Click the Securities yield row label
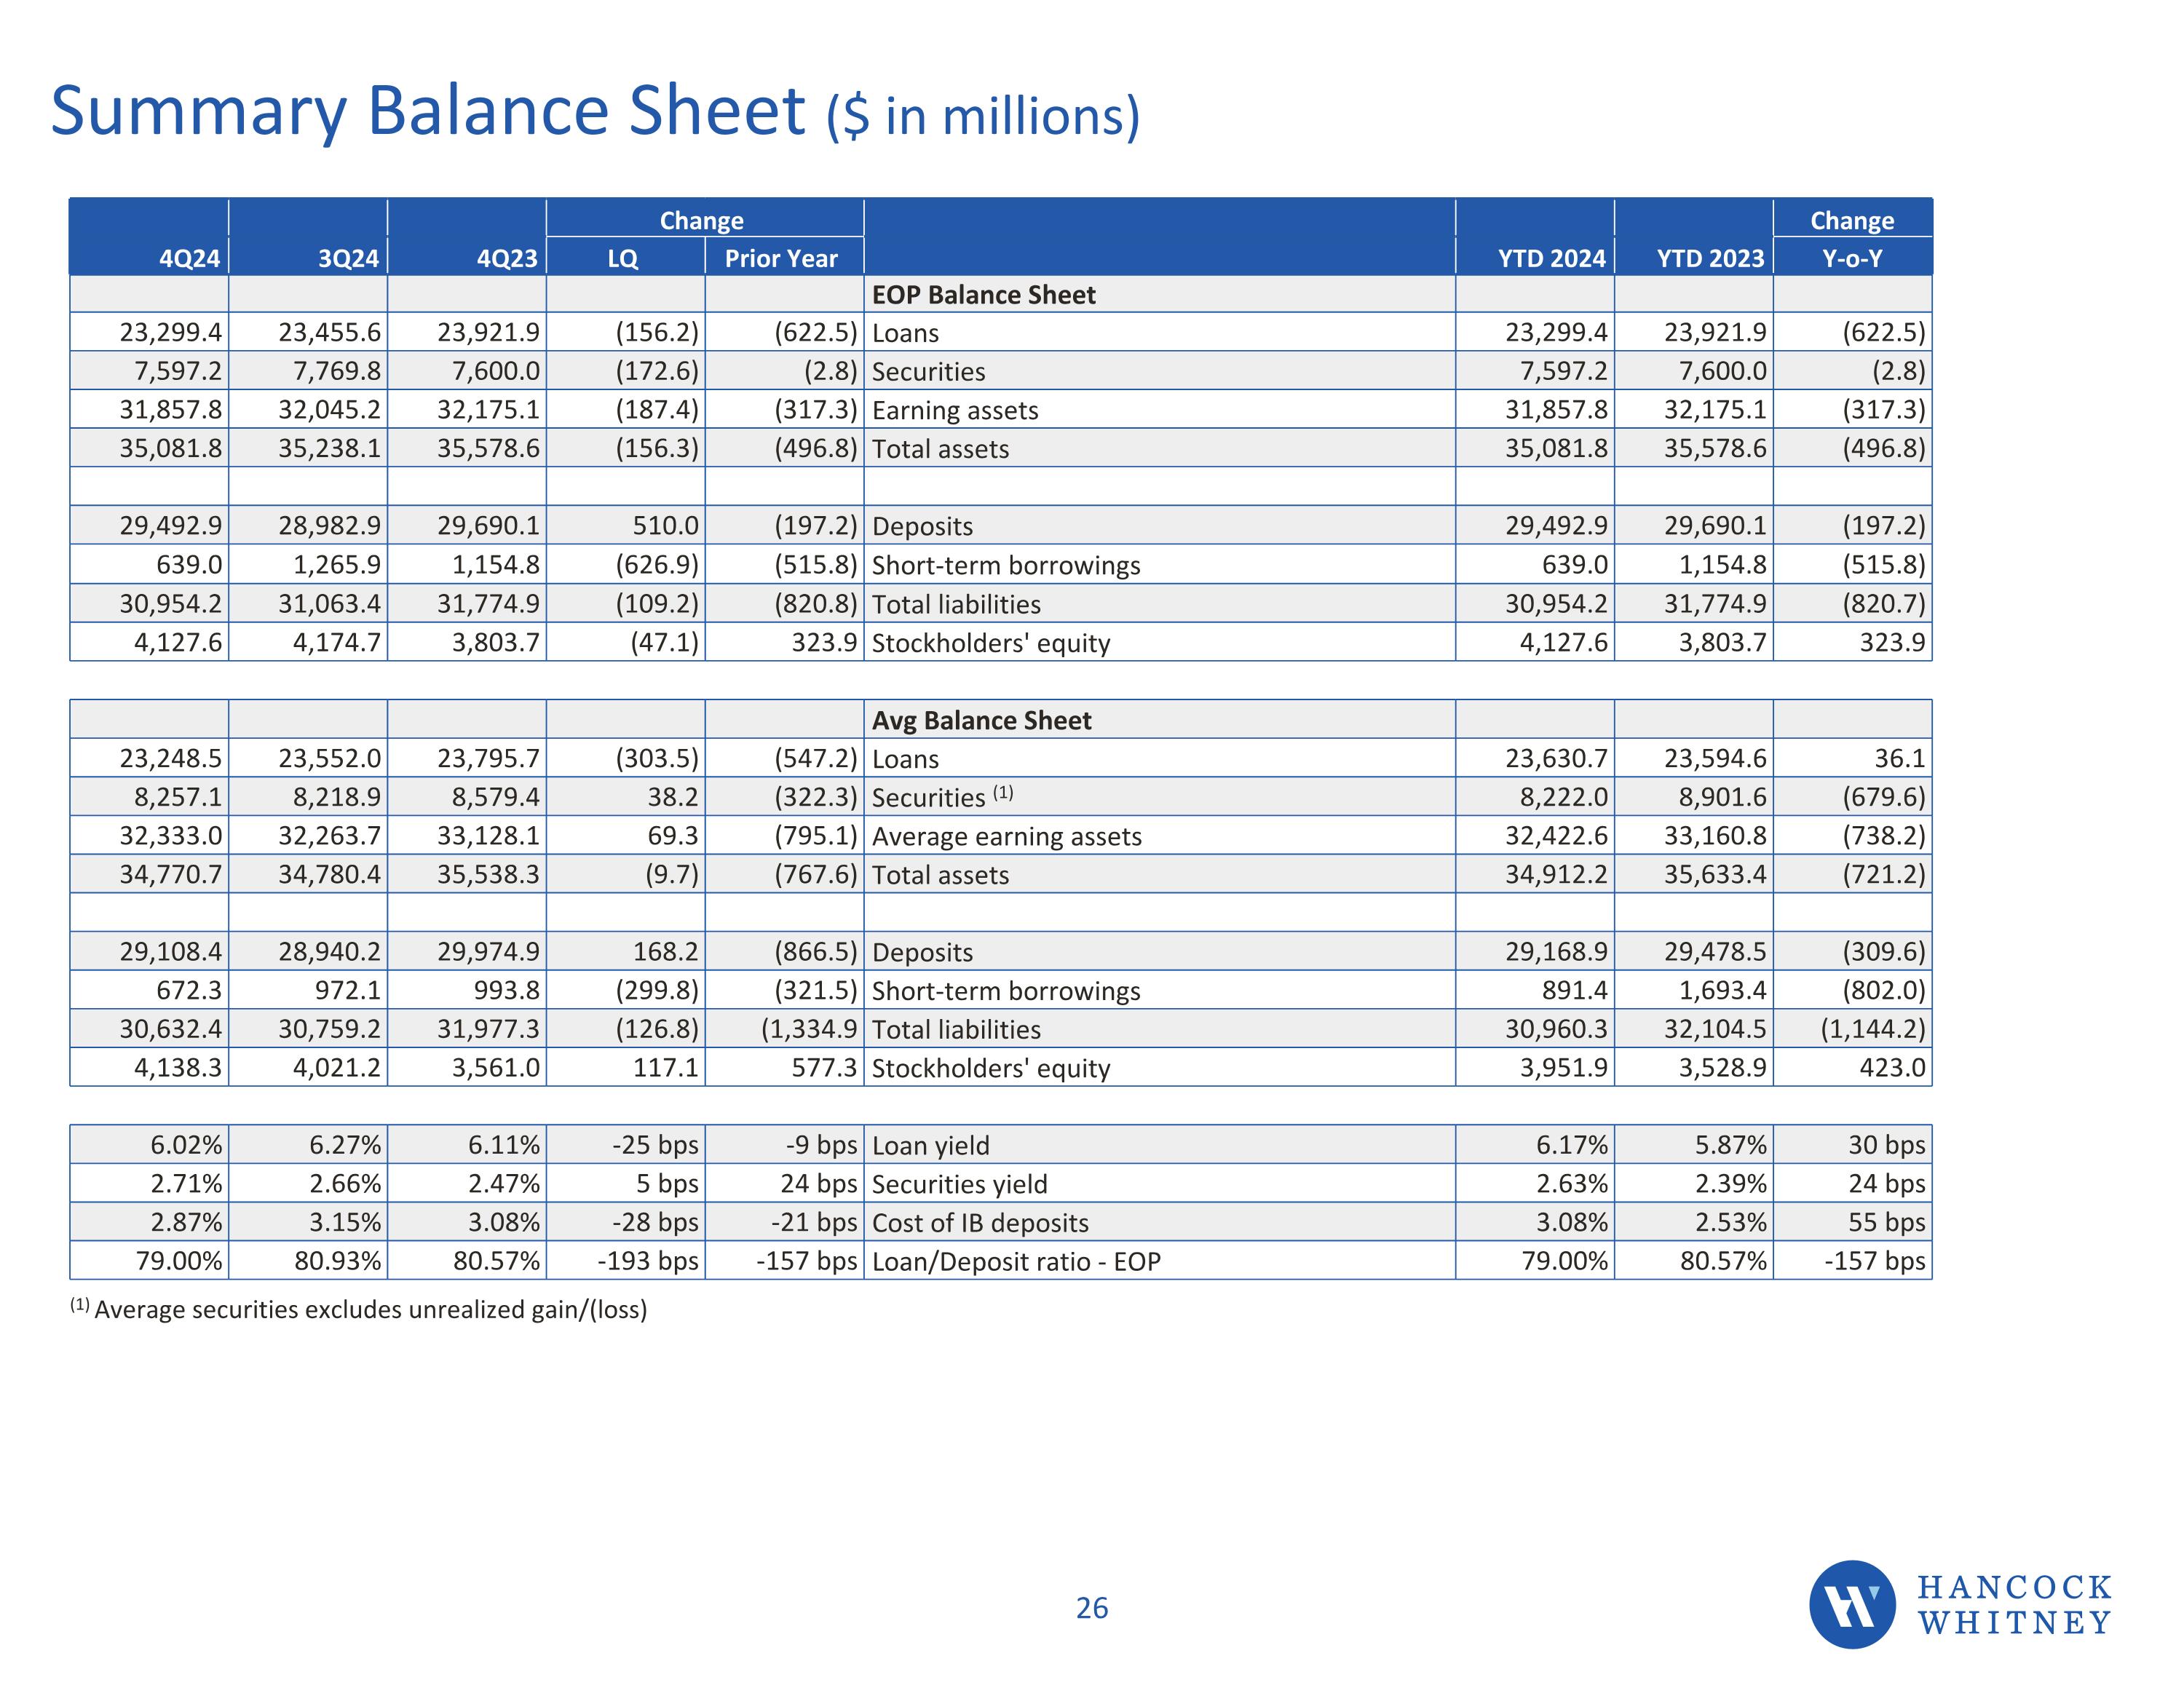The width and height of the screenshot is (2184, 1685). [x=959, y=1184]
